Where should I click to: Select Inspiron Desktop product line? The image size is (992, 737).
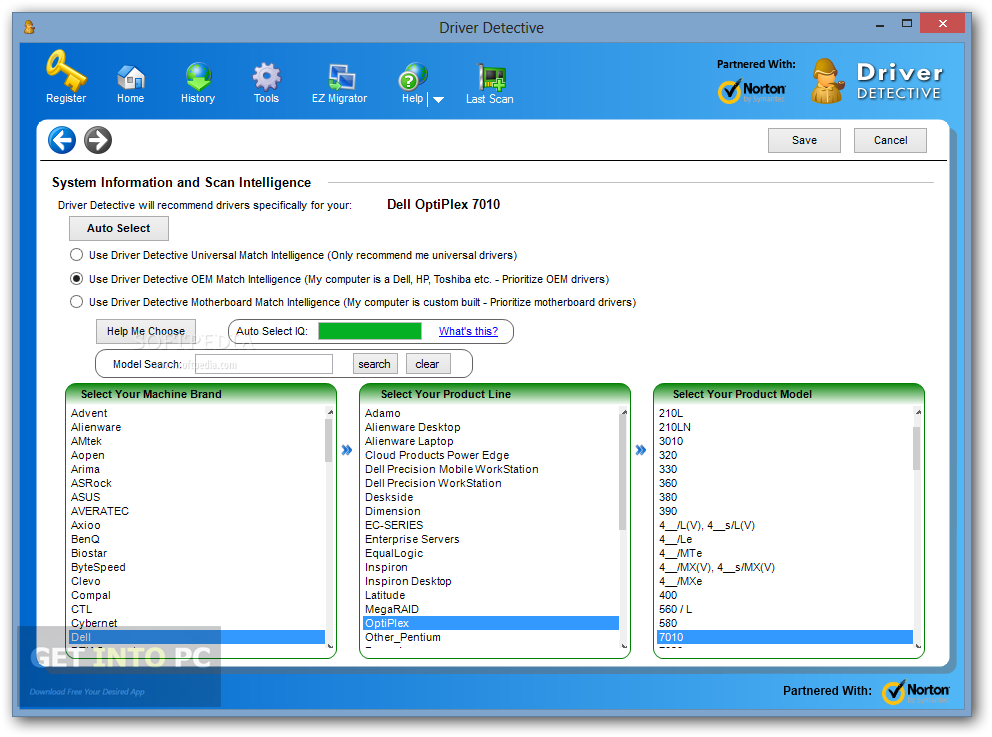point(408,581)
